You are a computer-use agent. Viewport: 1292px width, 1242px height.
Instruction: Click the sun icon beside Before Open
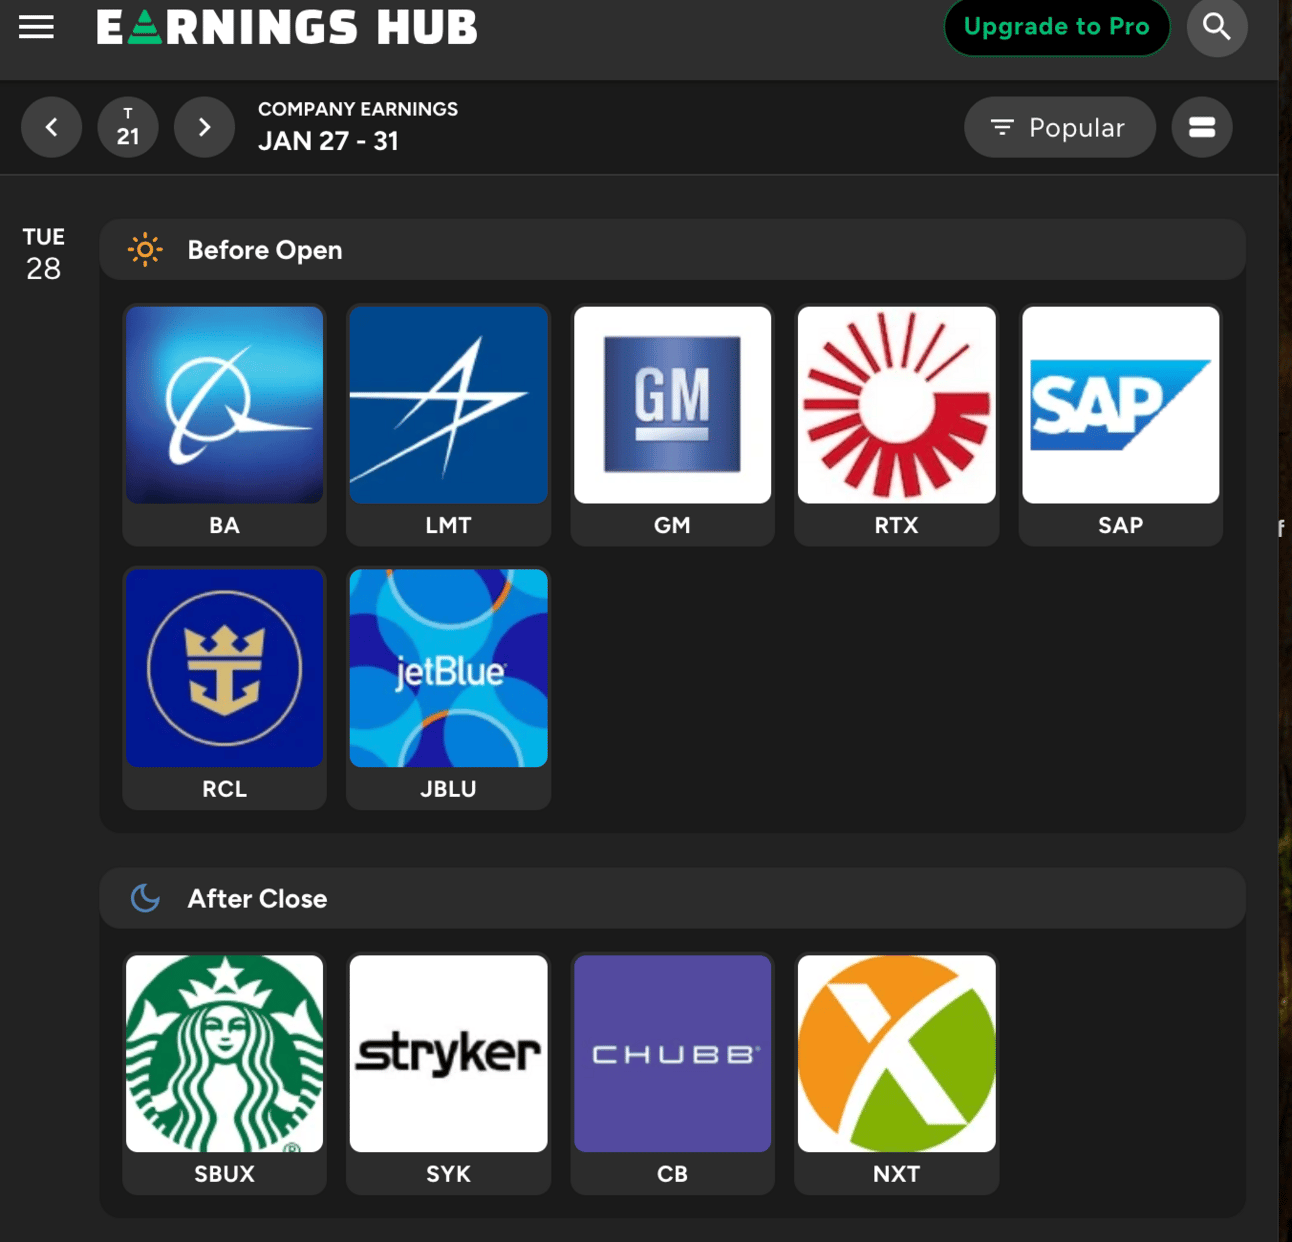[x=145, y=250]
